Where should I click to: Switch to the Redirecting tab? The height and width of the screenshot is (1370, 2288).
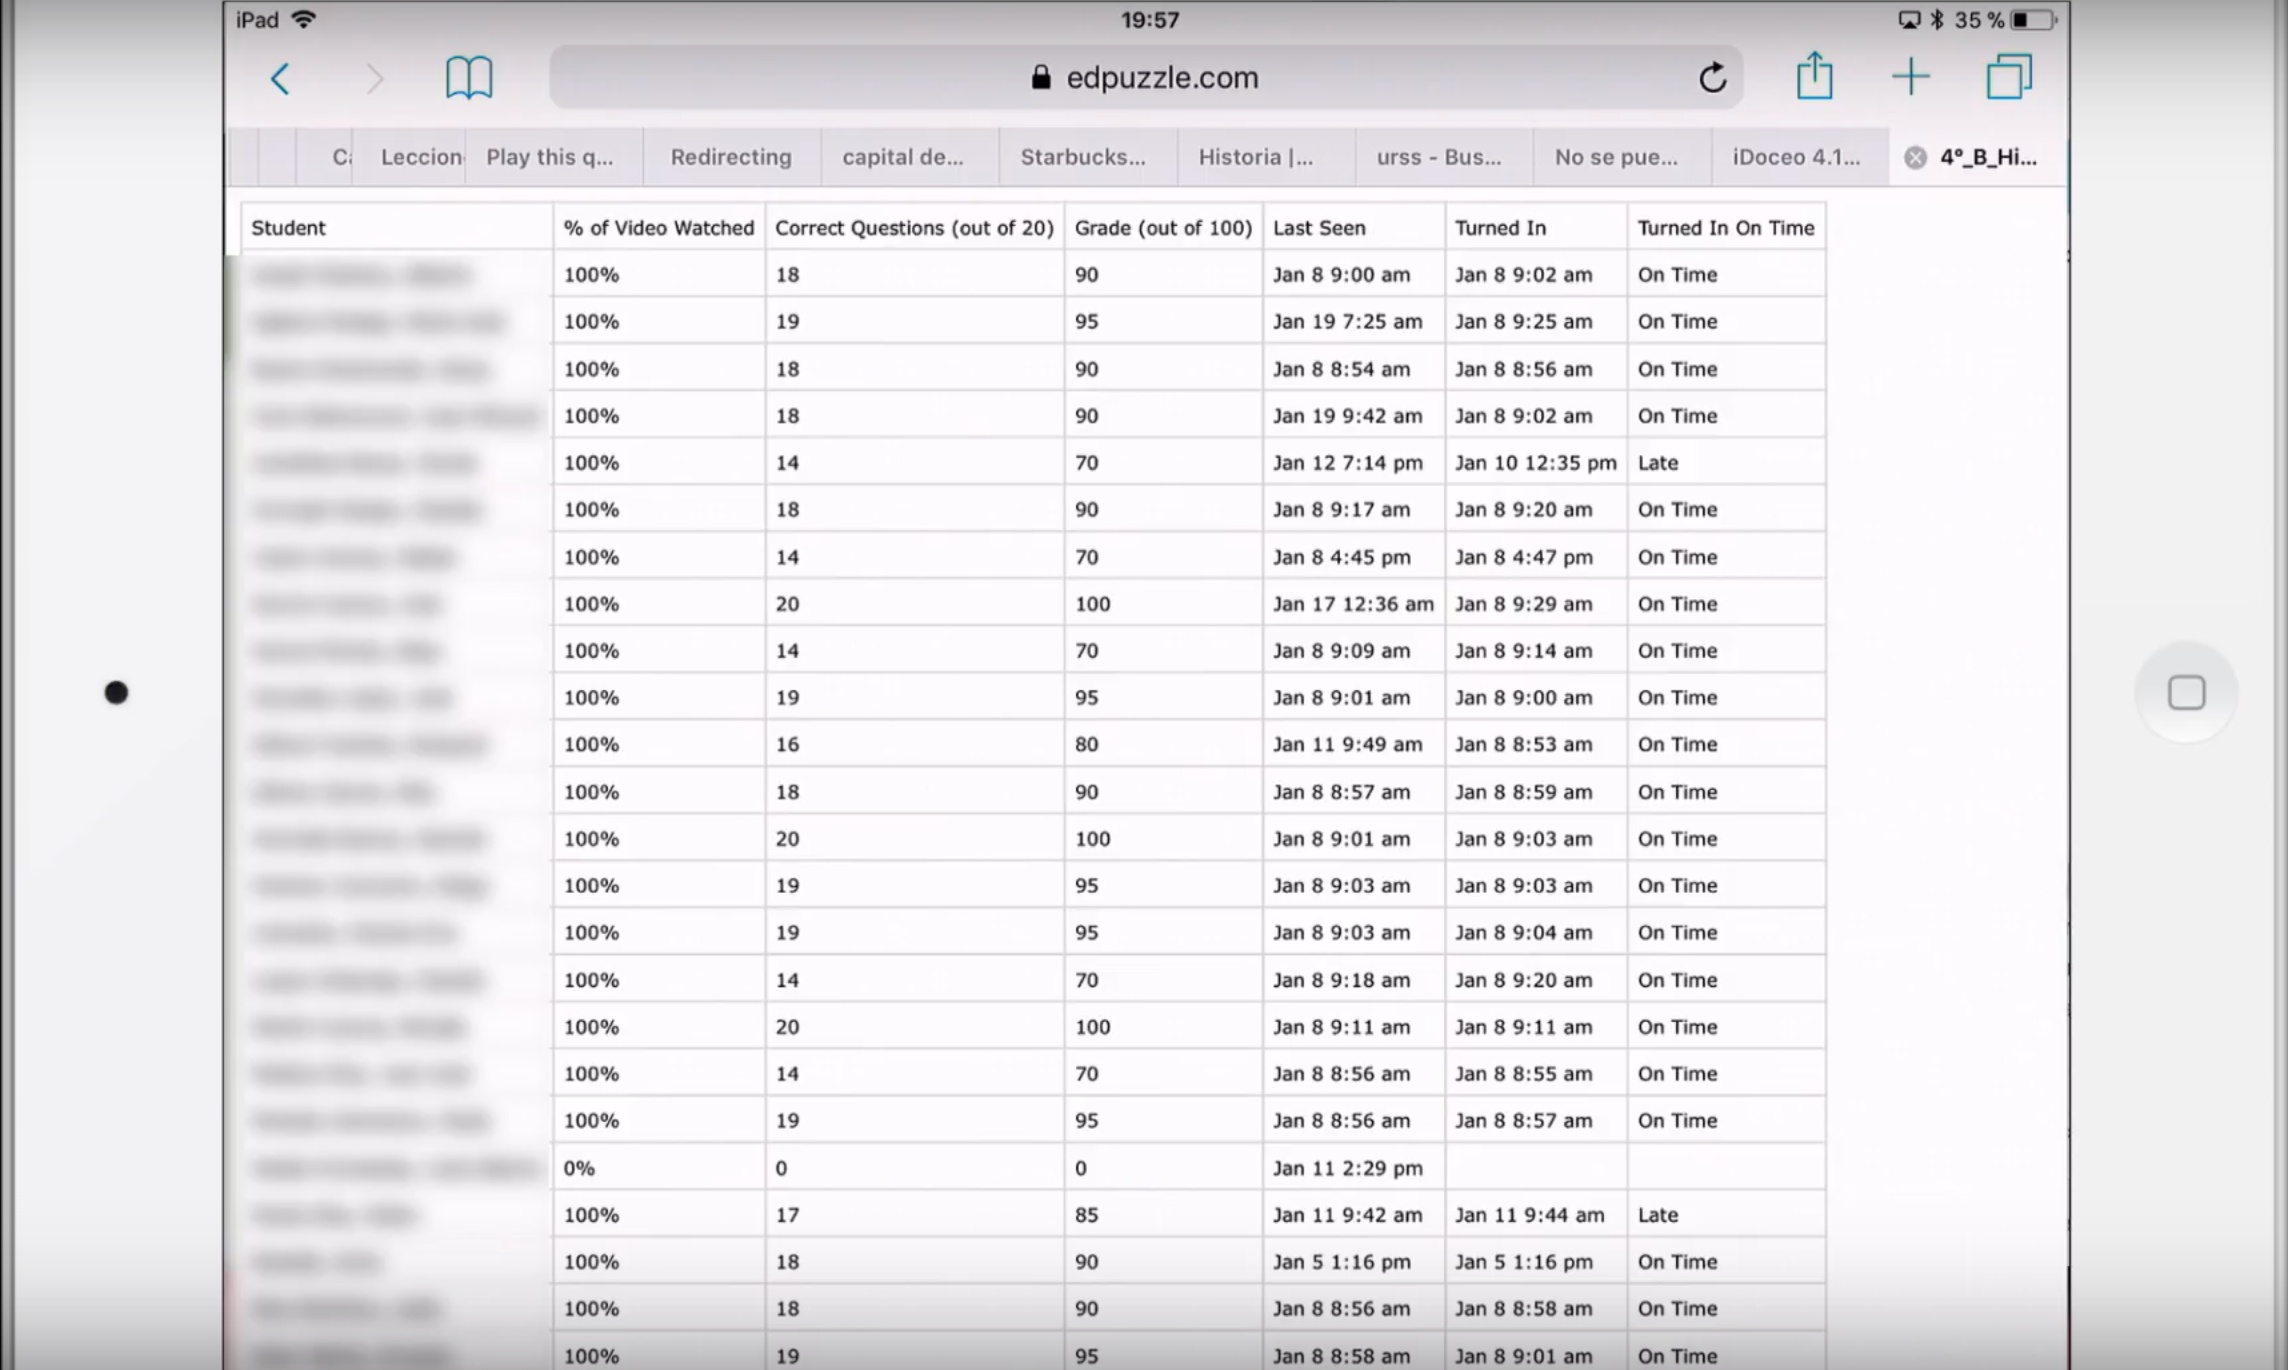point(730,157)
